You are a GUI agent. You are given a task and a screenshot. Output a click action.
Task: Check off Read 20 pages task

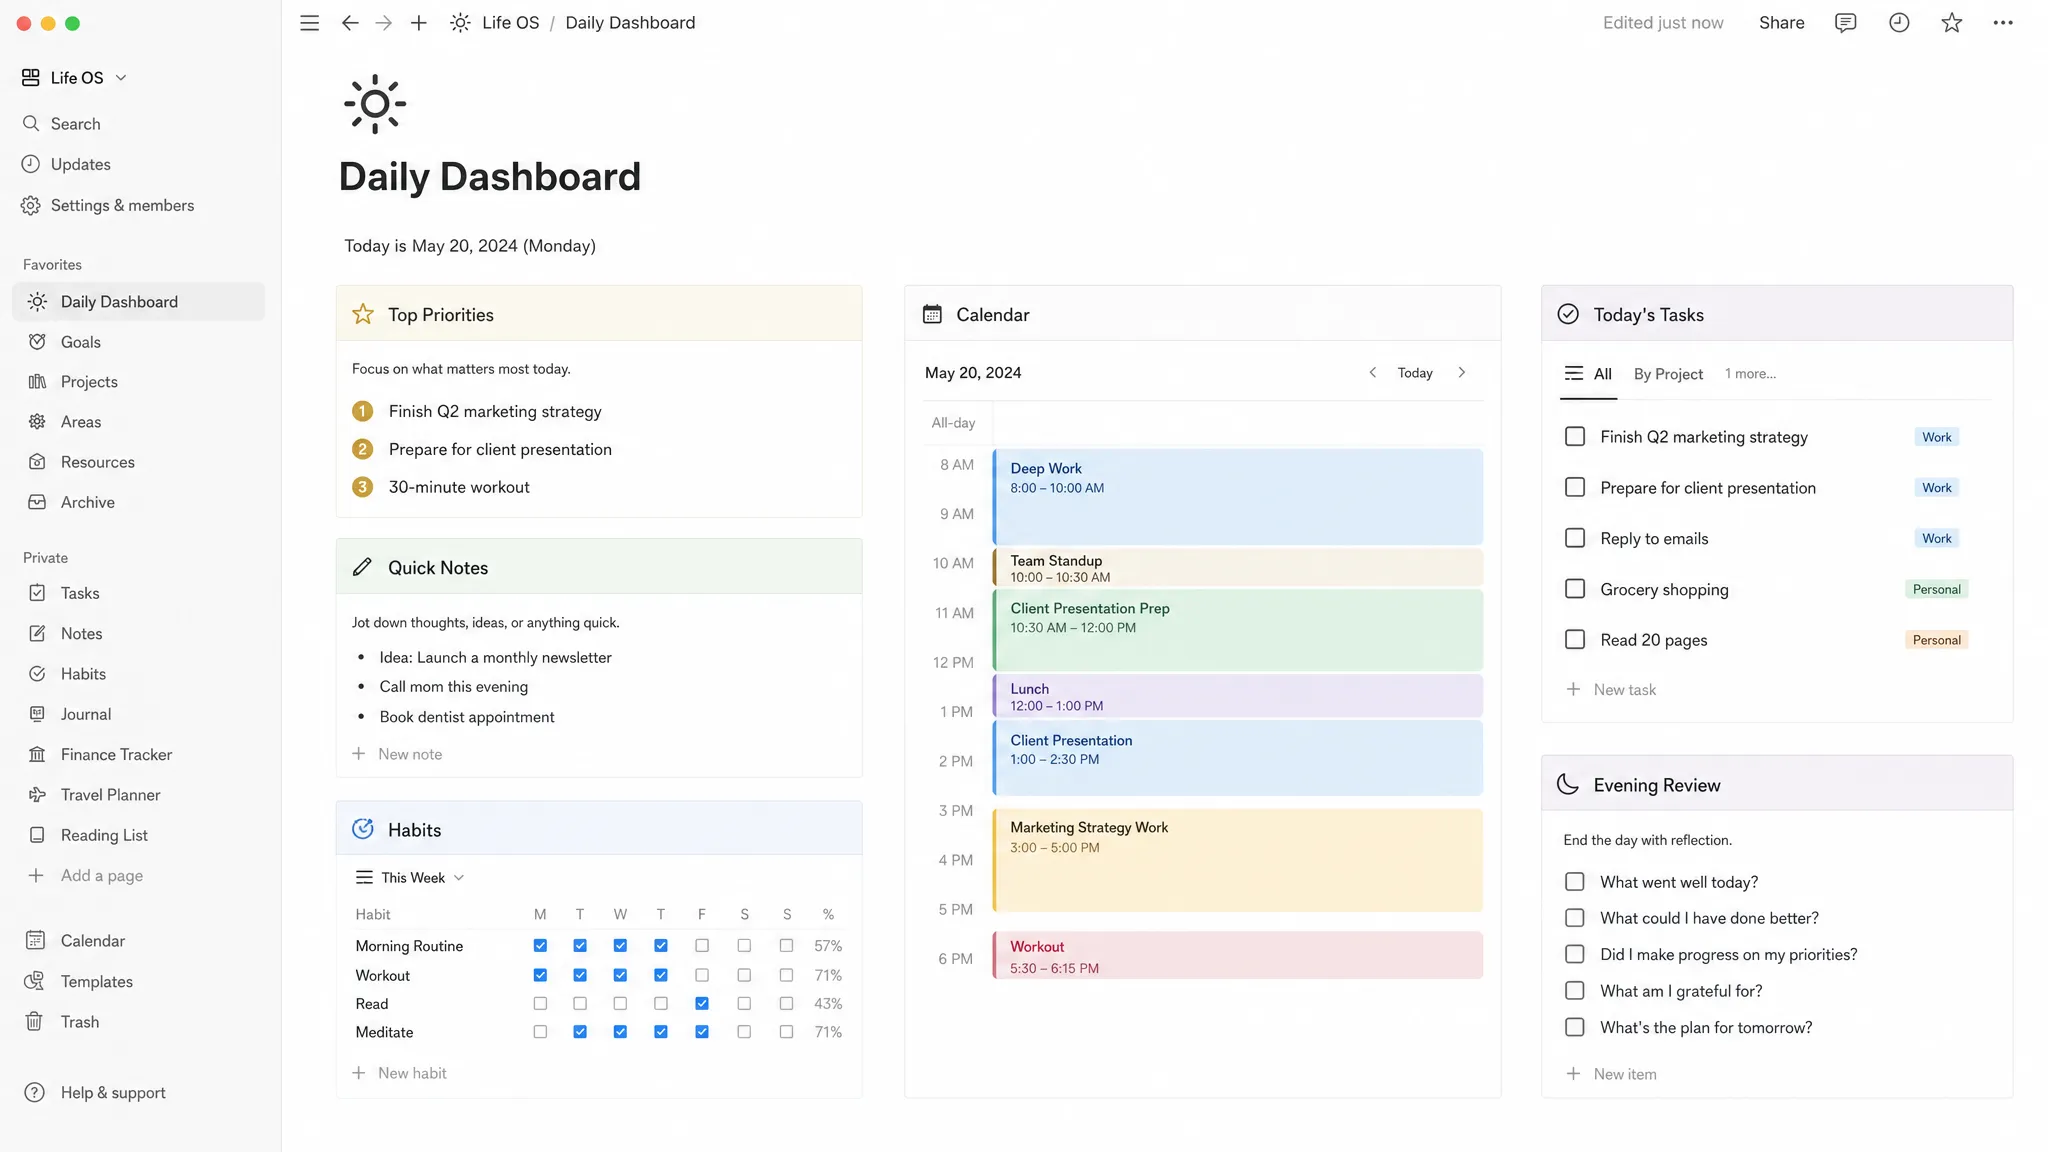pos(1575,639)
